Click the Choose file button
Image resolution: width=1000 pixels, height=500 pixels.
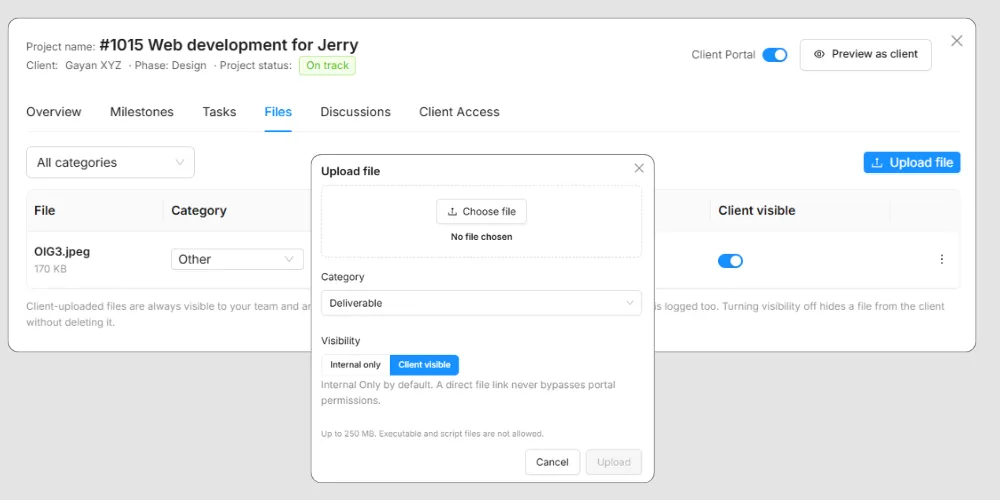482,212
